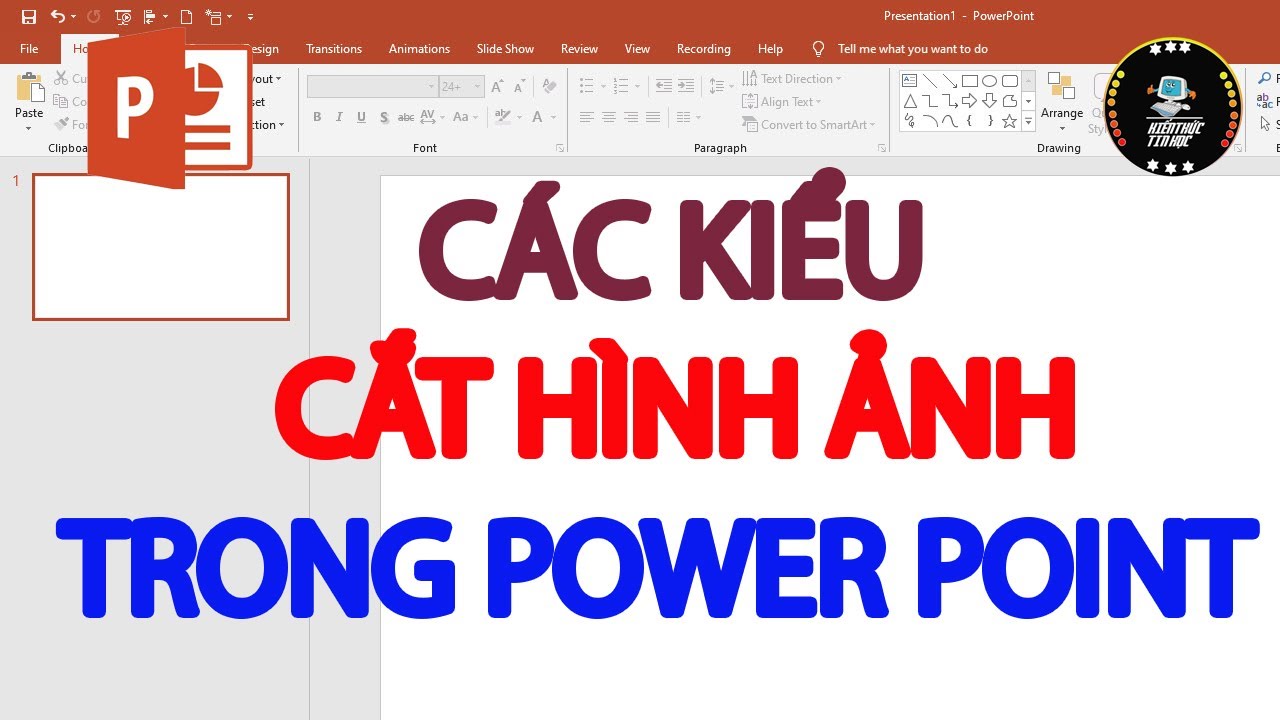Click the Undo arrow icon
Viewport: 1280px width, 720px height.
click(x=57, y=17)
